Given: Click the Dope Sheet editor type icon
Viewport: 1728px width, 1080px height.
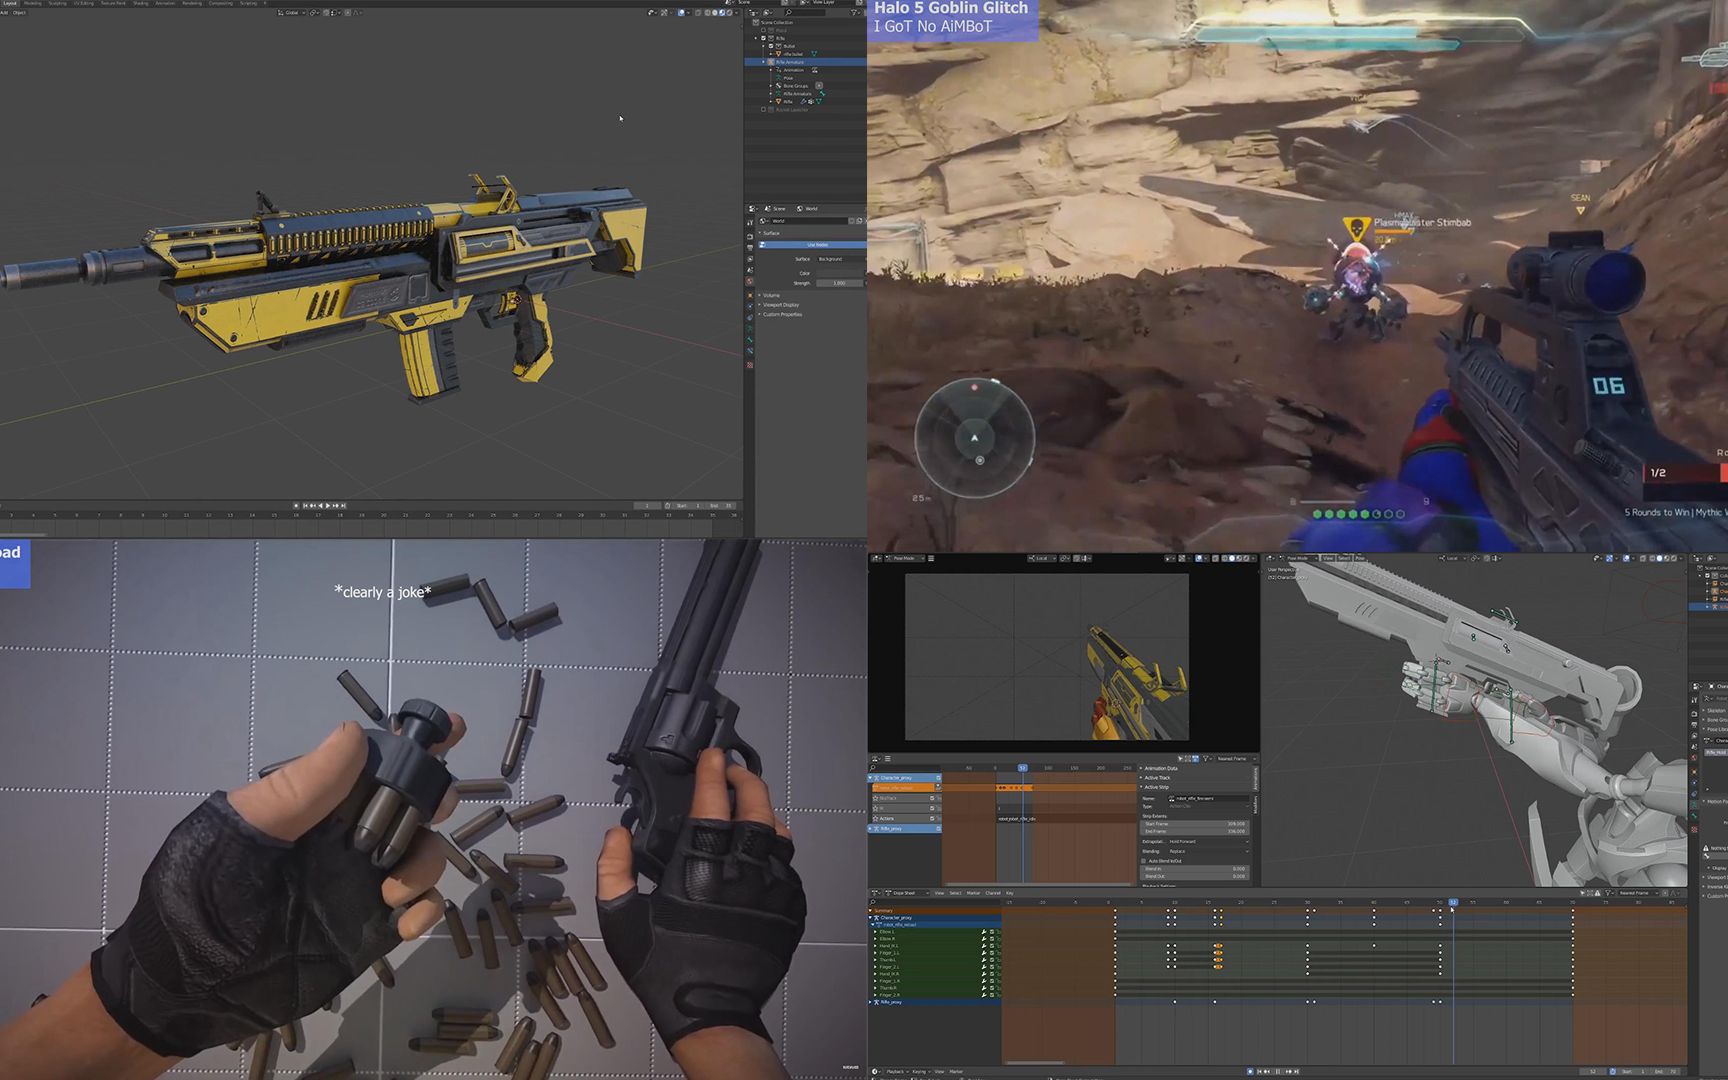Looking at the screenshot, I should [876, 893].
